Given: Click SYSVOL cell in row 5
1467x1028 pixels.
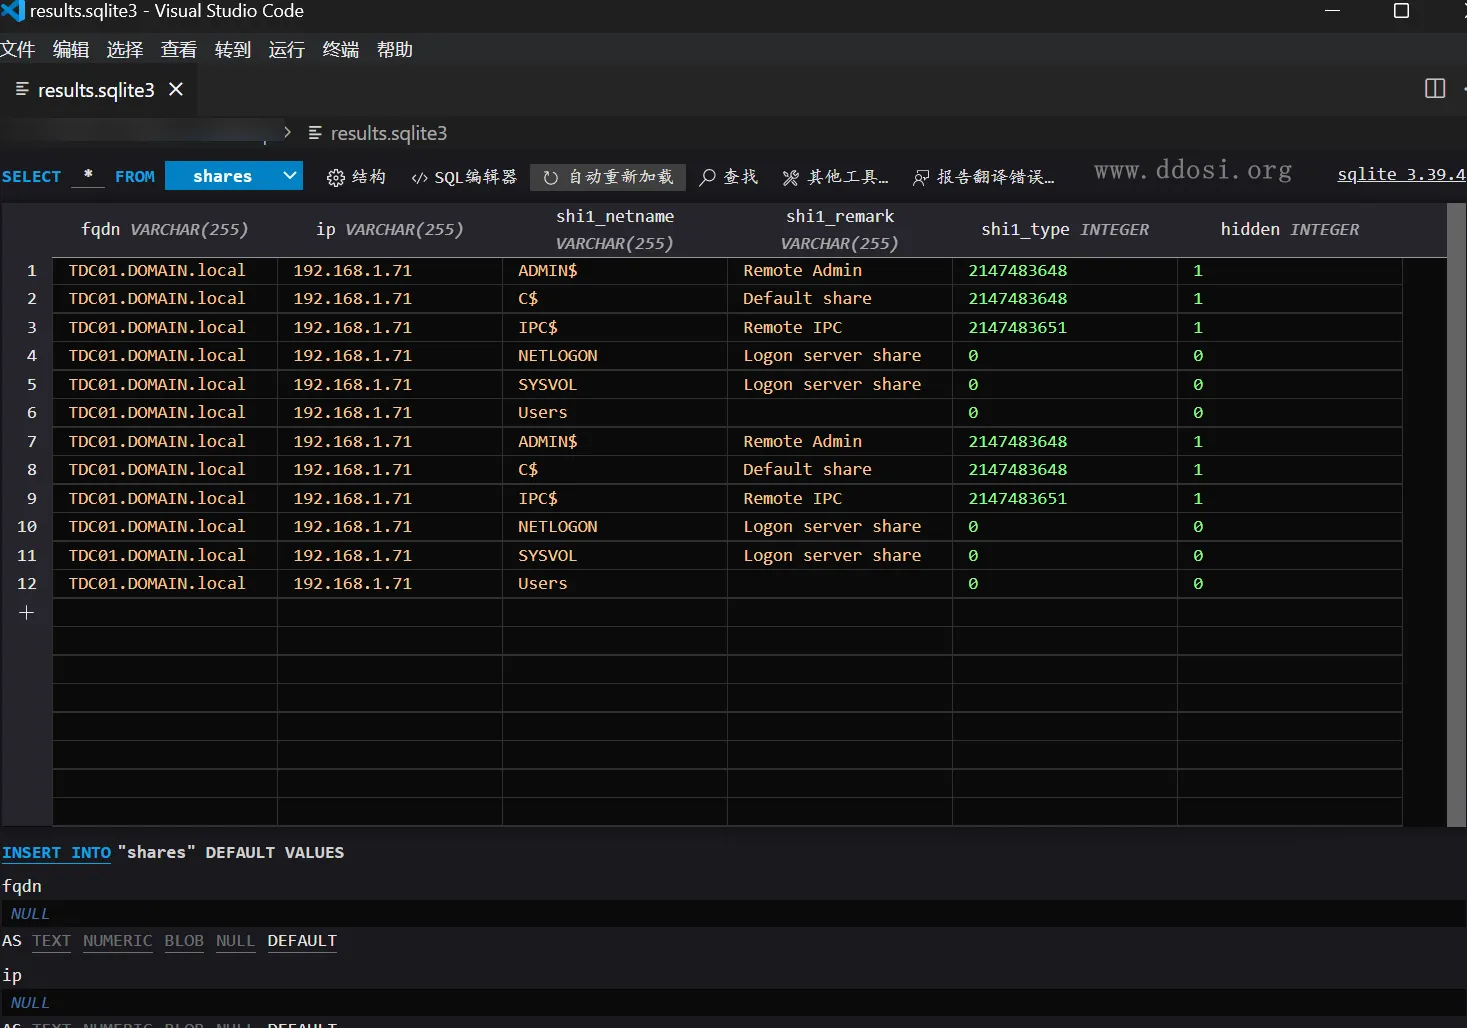Looking at the screenshot, I should click(615, 384).
